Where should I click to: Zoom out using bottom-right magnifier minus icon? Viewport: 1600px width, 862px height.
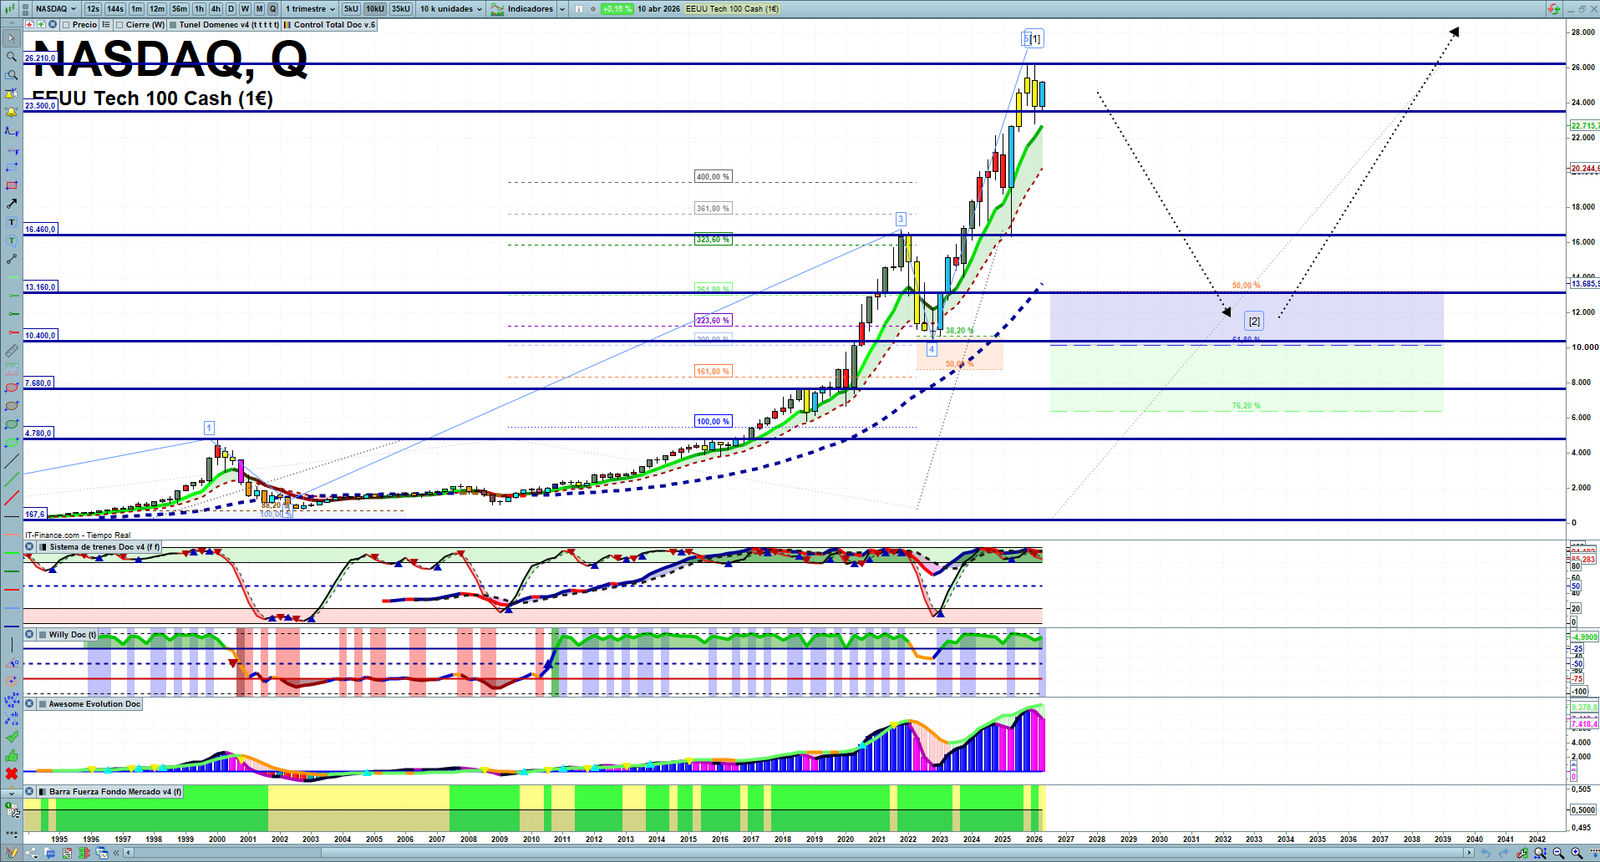click(x=1558, y=853)
